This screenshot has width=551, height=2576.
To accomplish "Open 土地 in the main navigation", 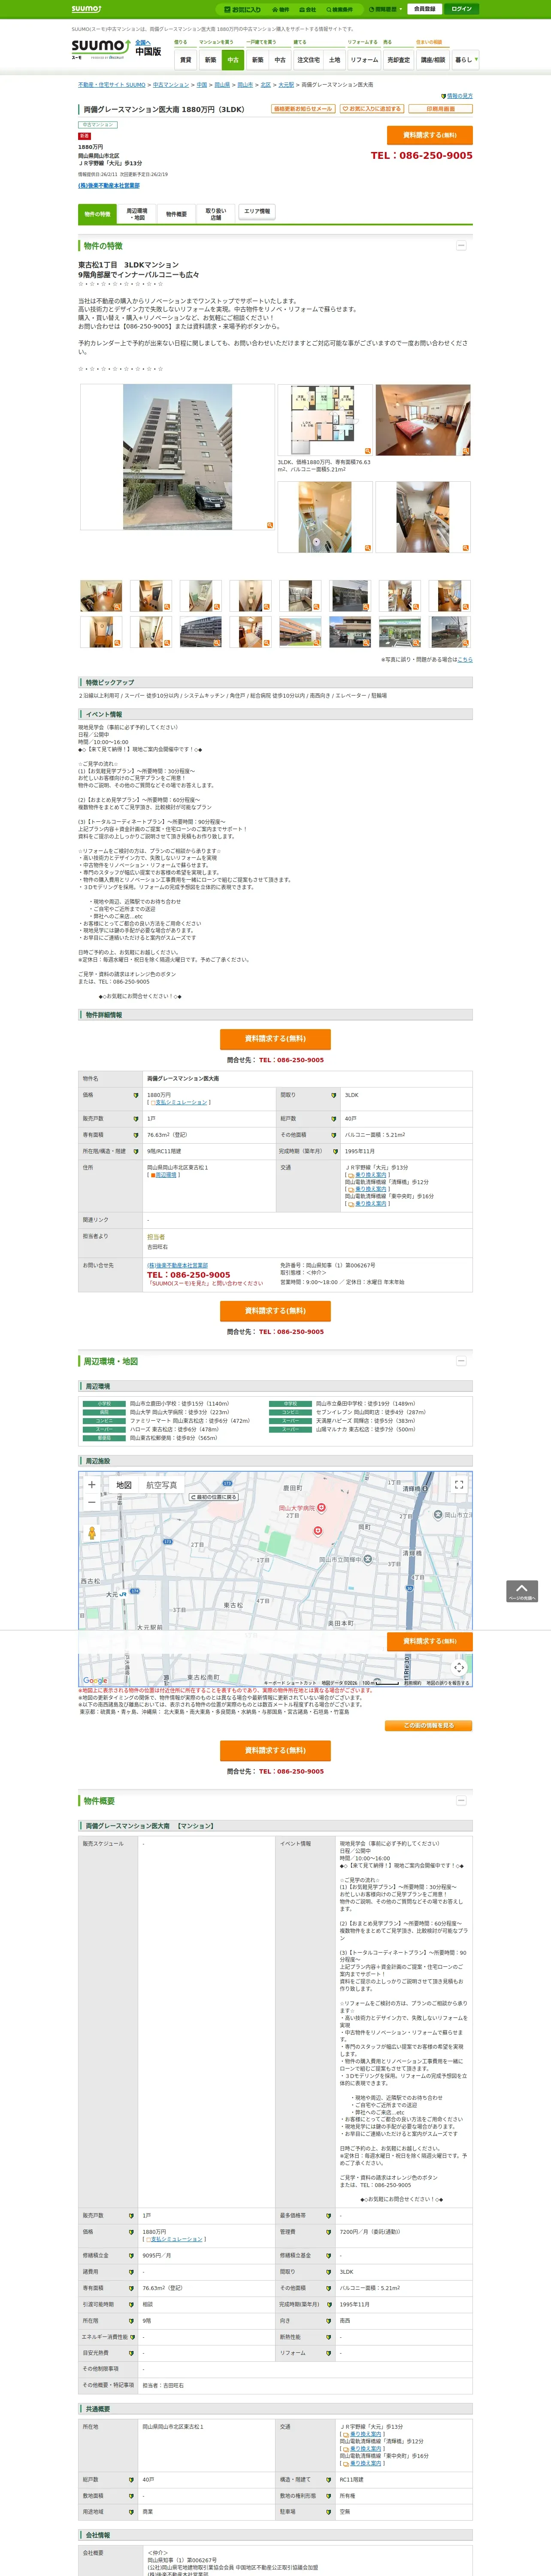I will pyautogui.click(x=334, y=60).
